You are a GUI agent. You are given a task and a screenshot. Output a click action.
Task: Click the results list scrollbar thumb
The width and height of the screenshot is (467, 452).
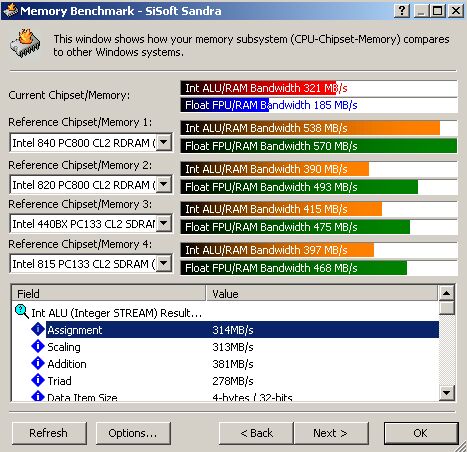click(447, 308)
